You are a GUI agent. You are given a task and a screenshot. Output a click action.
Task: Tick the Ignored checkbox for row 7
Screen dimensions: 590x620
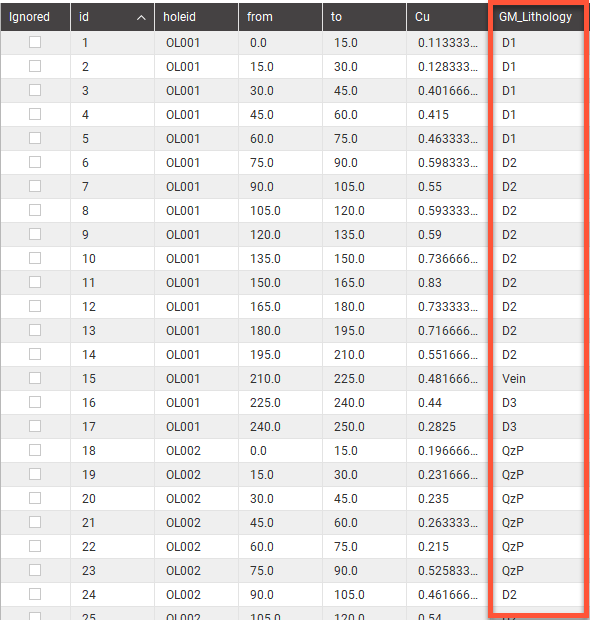[35, 186]
